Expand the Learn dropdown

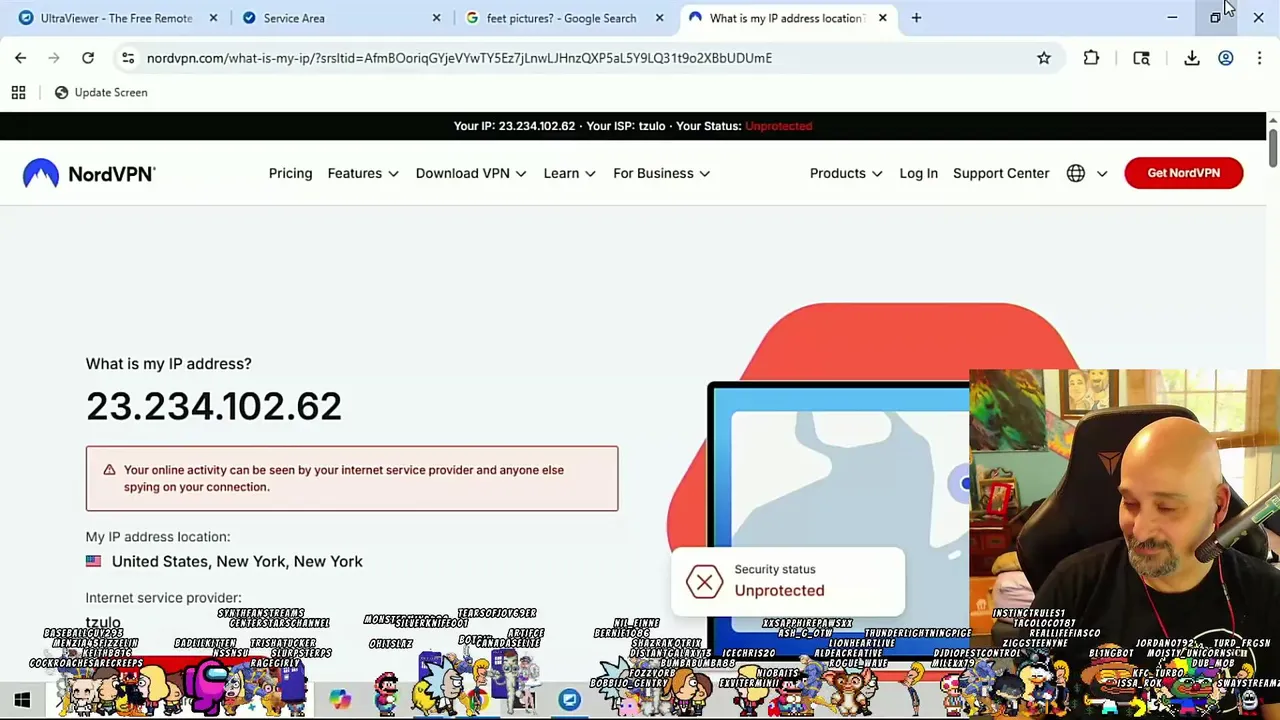570,173
